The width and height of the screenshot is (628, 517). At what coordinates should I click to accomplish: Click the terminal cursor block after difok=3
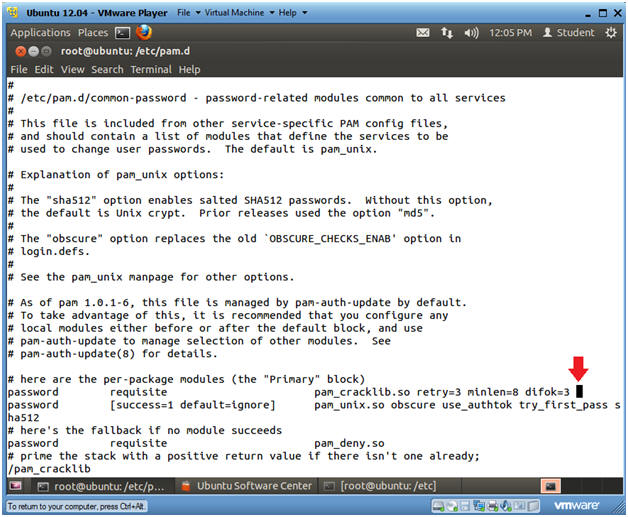[579, 392]
